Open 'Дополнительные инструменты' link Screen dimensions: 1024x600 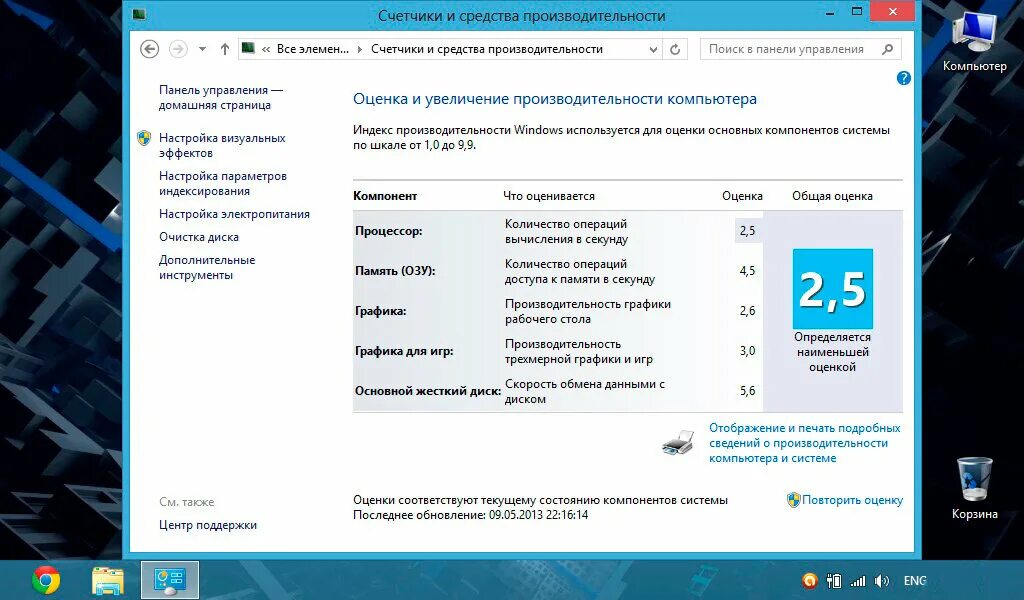pyautogui.click(x=207, y=267)
